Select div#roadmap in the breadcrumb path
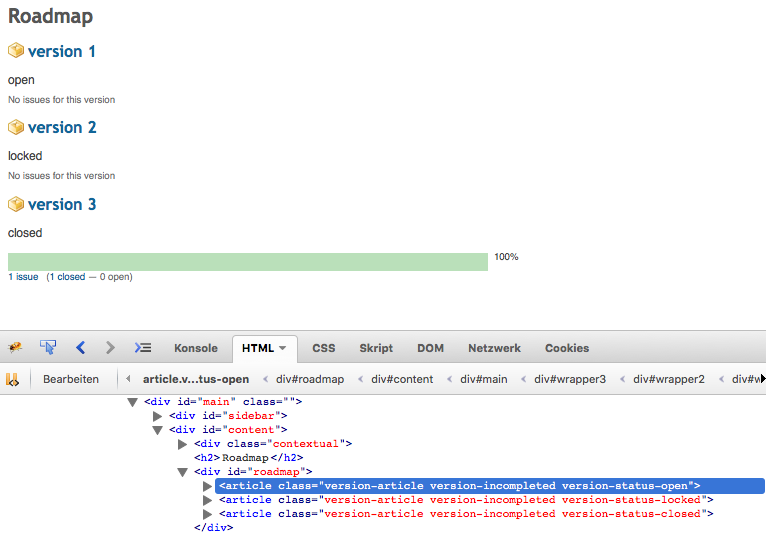This screenshot has width=766, height=537. 310,379
